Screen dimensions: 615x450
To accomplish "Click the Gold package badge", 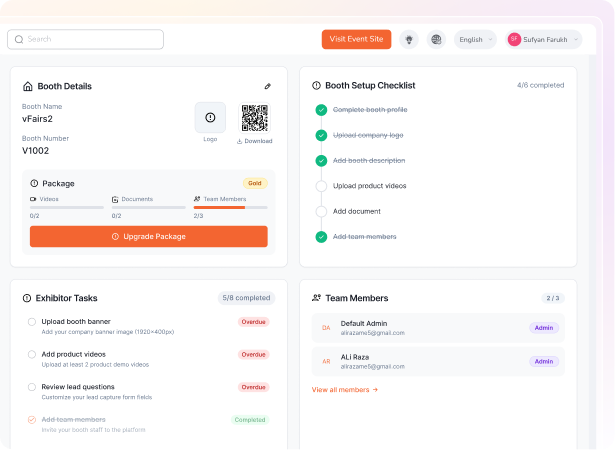I will (255, 183).
